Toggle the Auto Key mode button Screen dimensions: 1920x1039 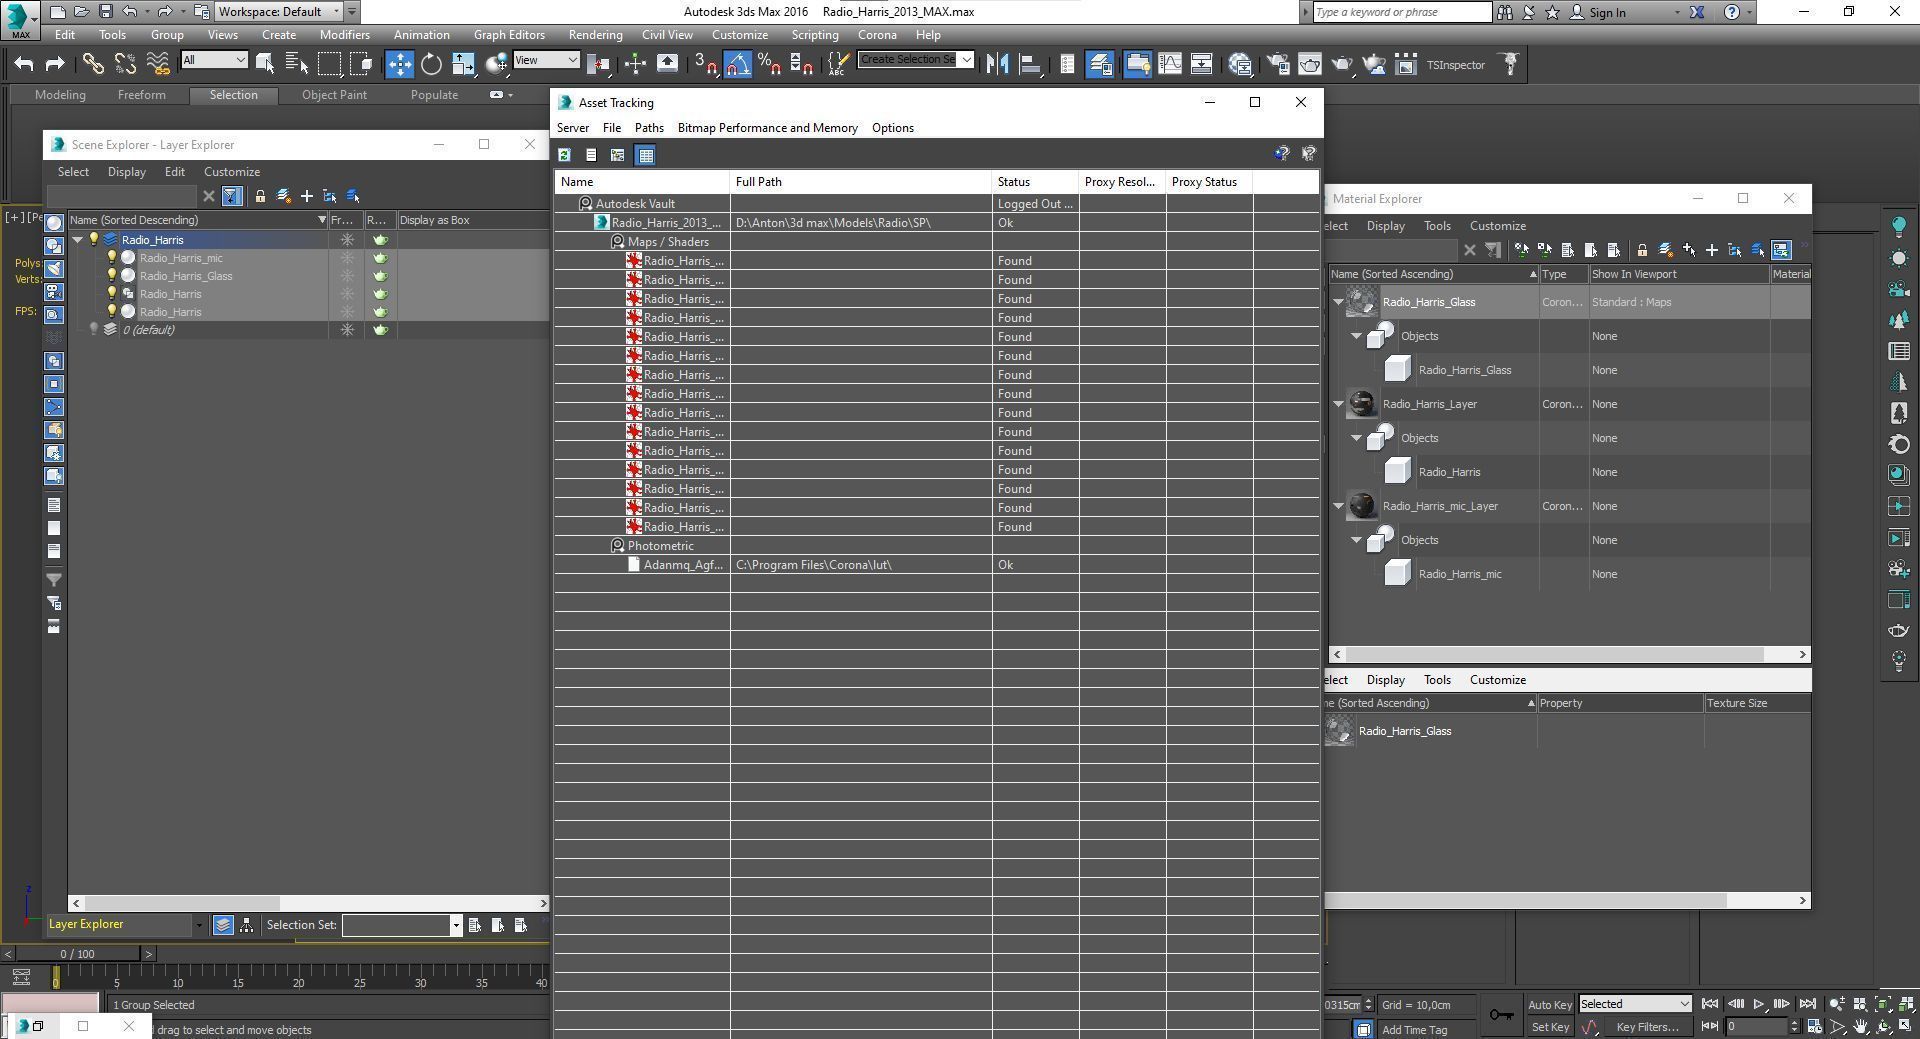coord(1550,1005)
